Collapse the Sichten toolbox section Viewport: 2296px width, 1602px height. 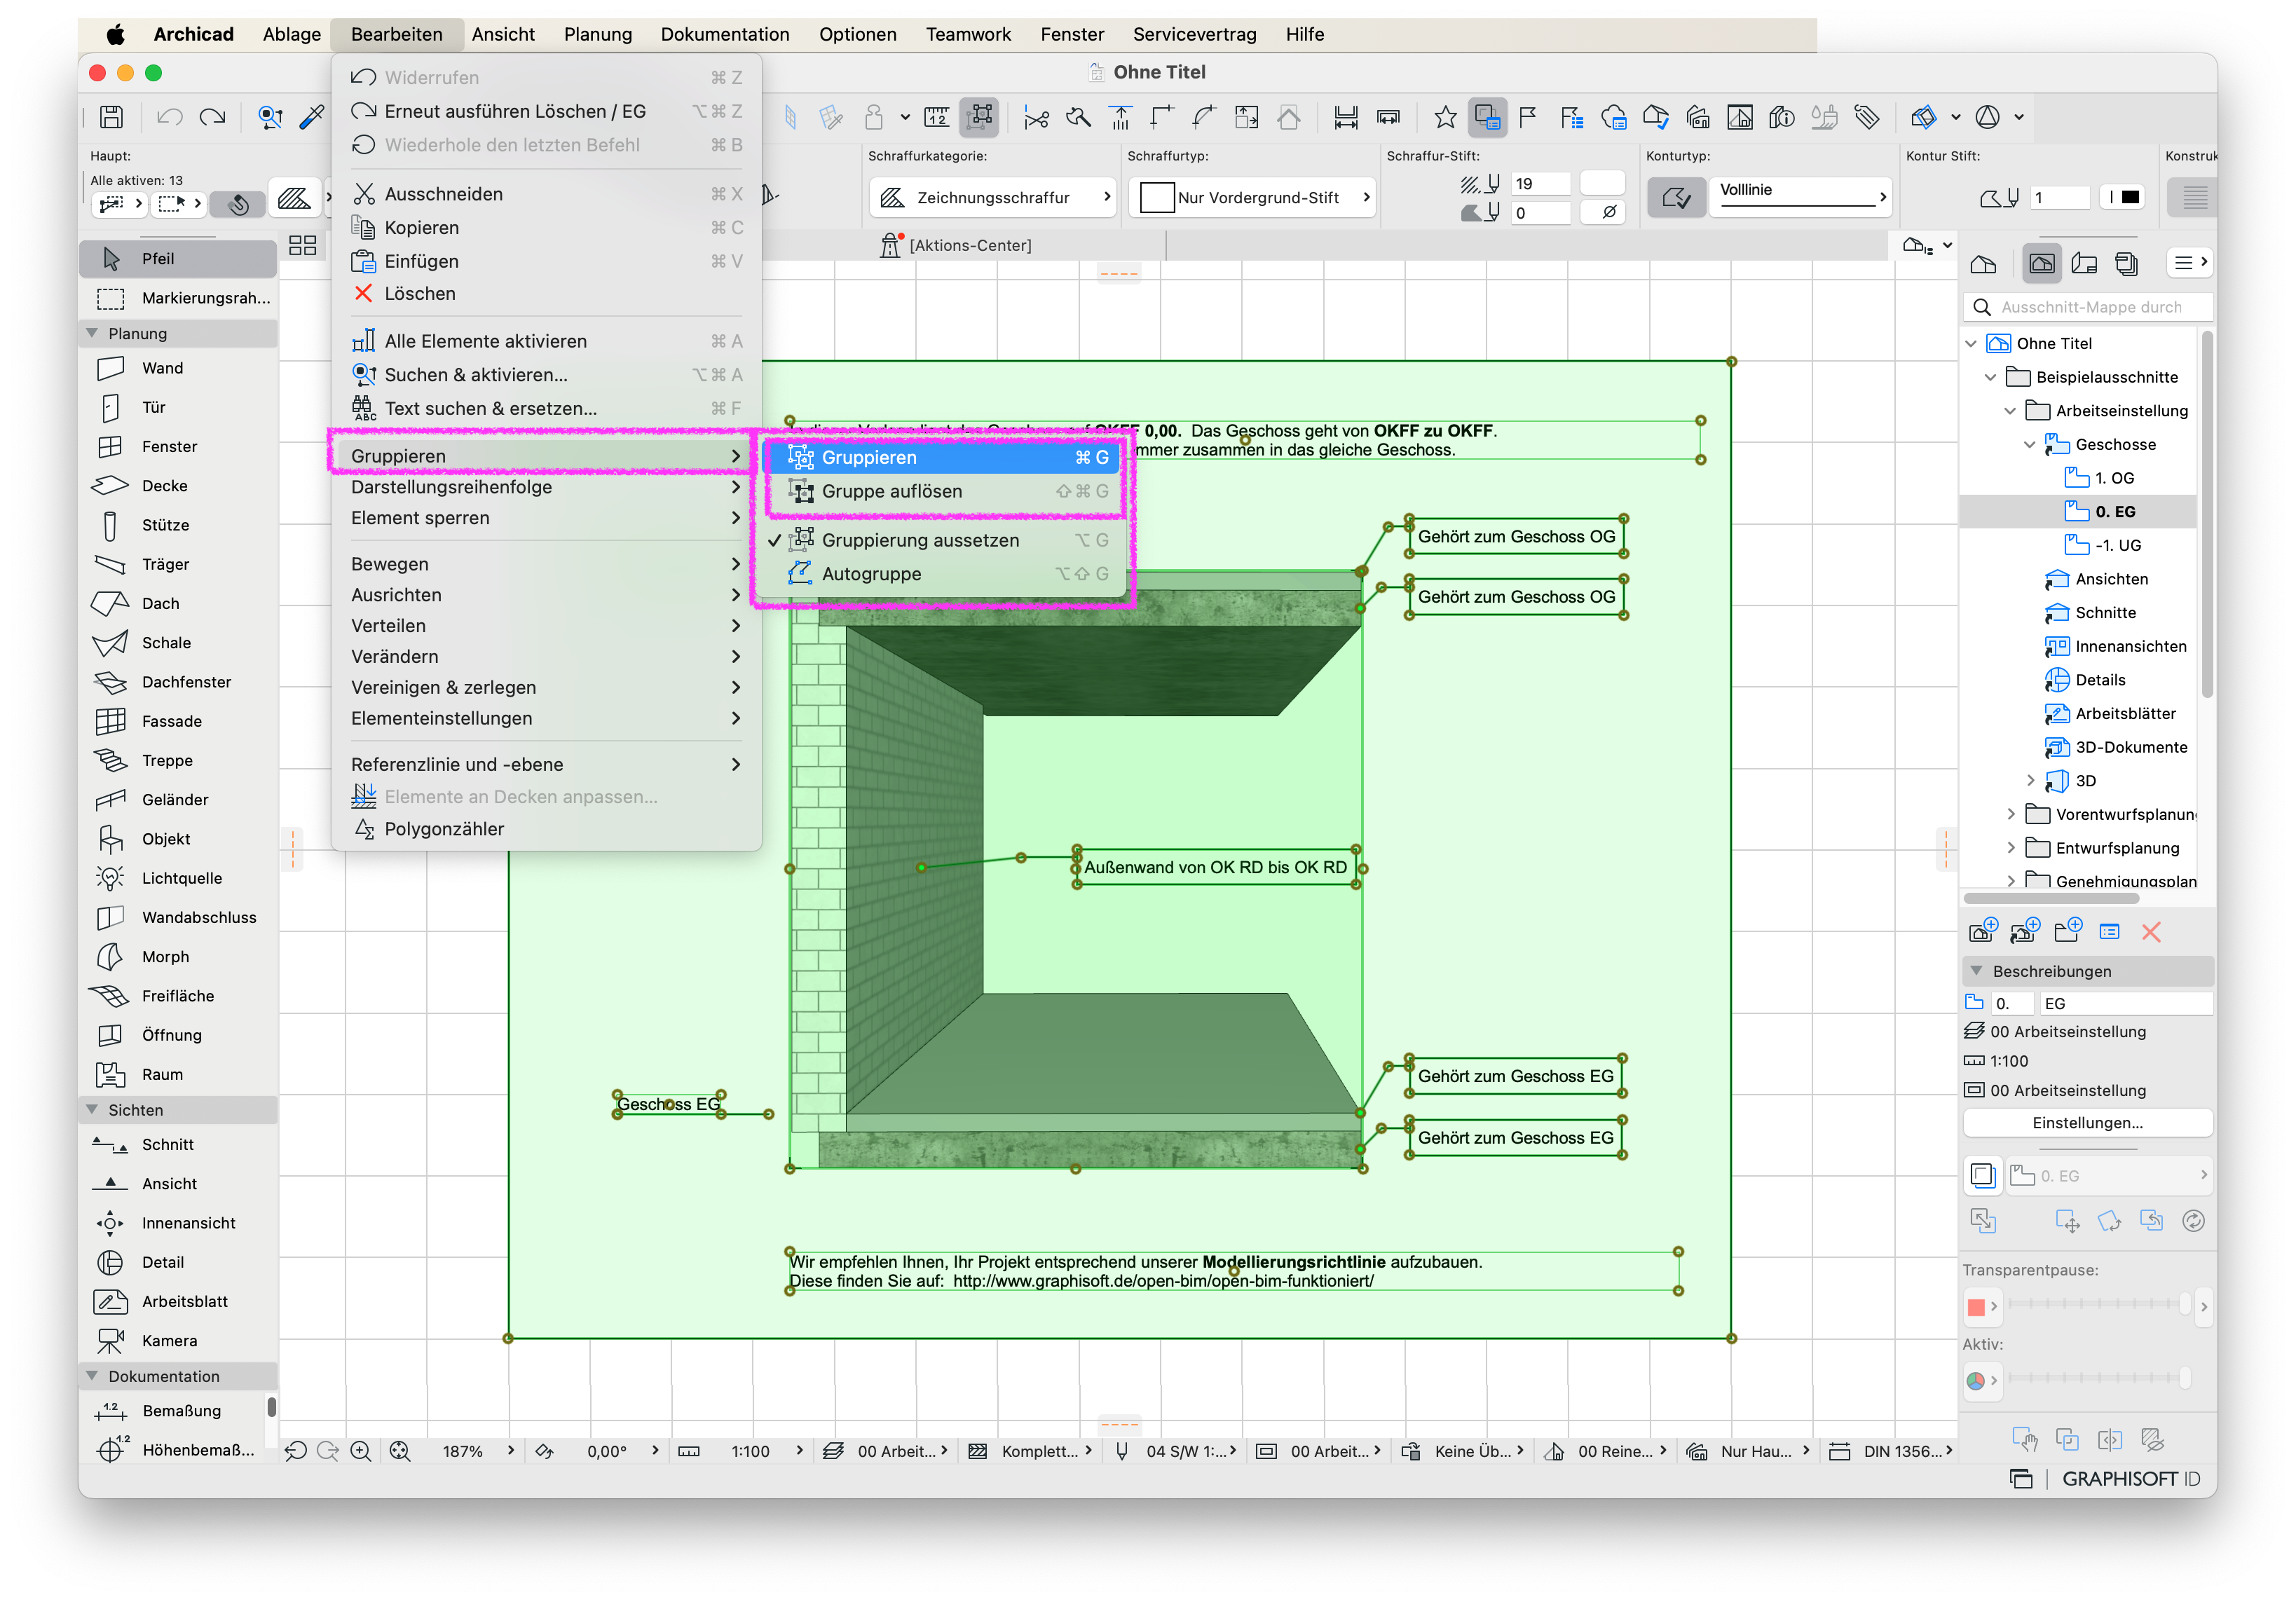(x=92, y=1110)
